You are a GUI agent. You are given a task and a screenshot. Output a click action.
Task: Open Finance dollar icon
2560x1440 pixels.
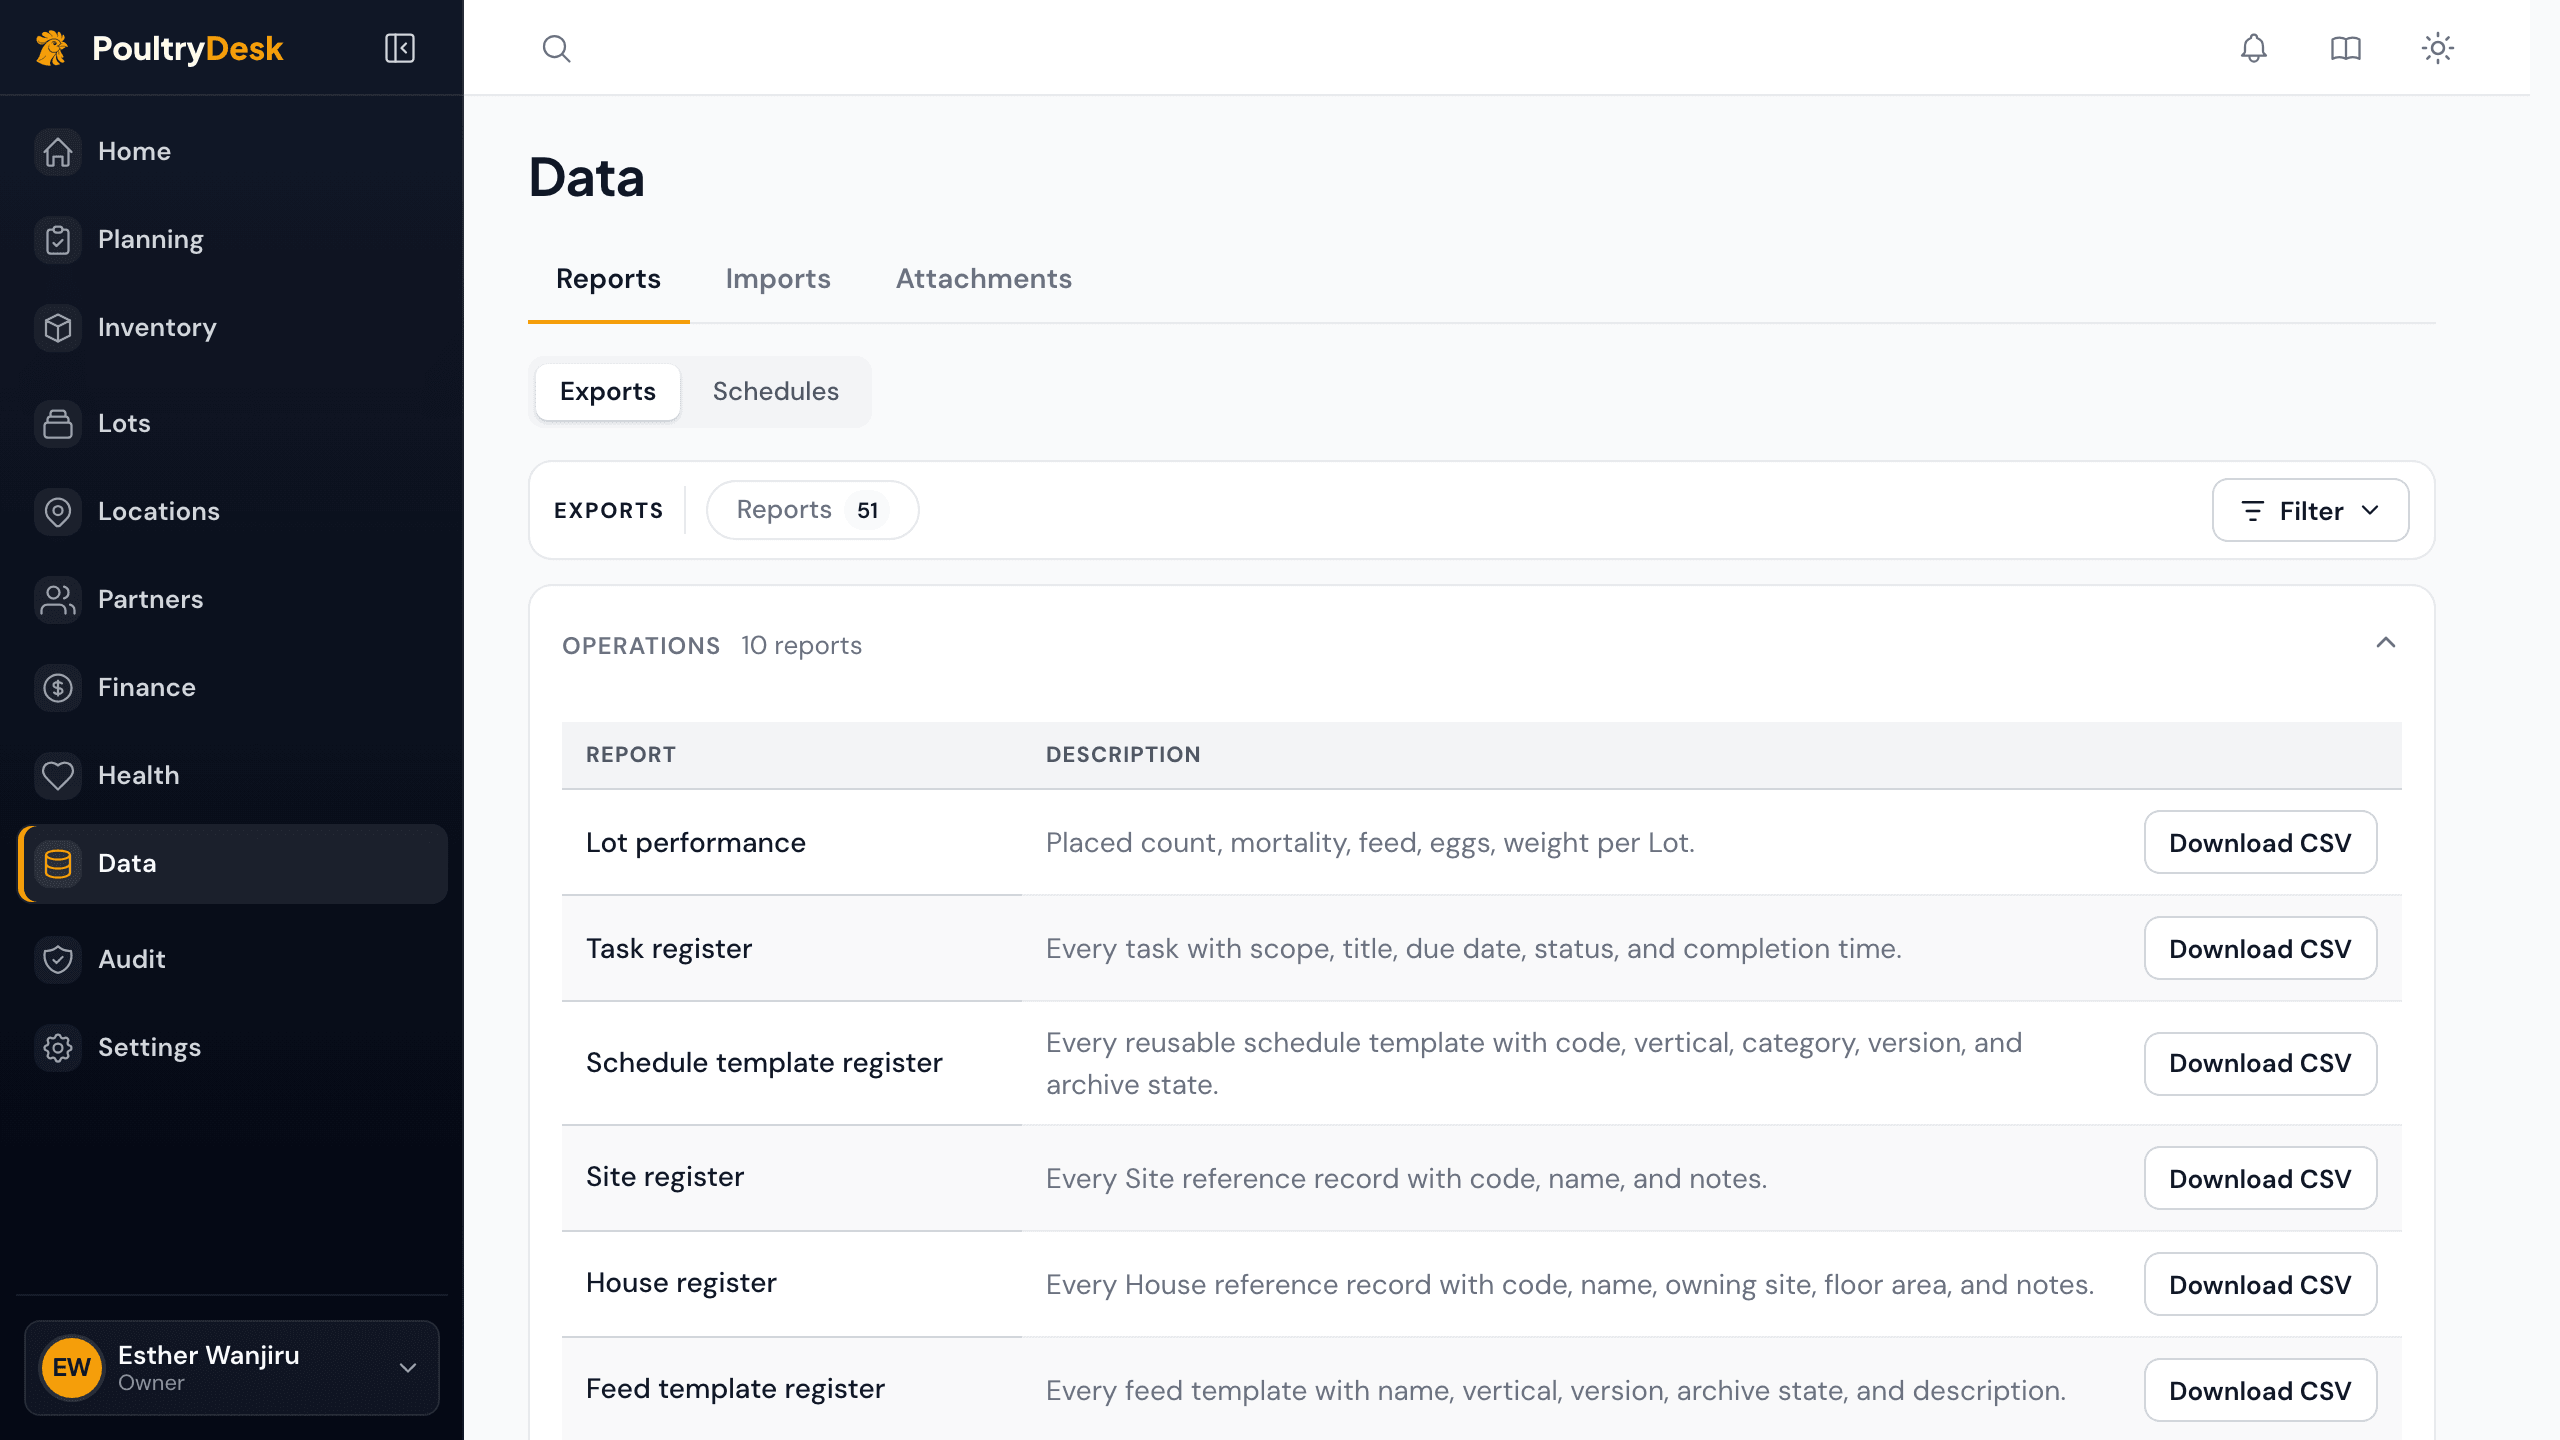coord(58,688)
